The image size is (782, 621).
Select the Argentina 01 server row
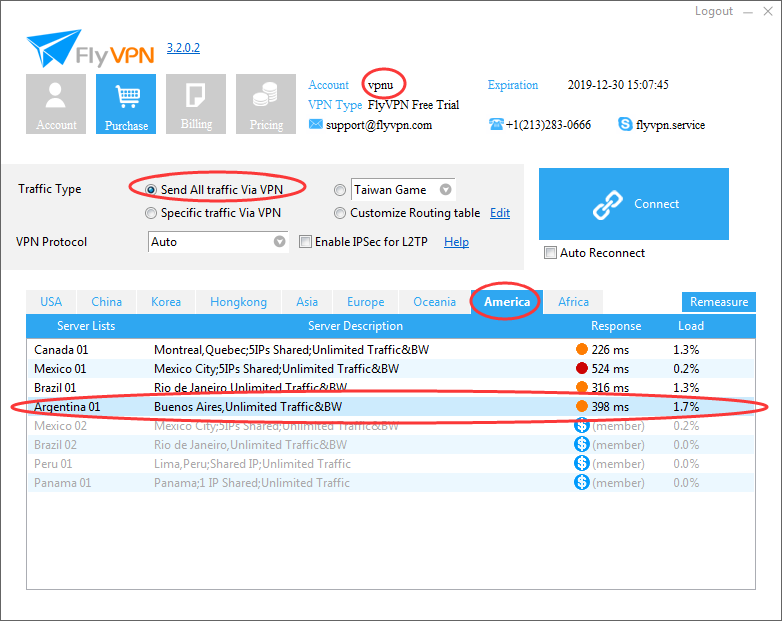[x=391, y=407]
